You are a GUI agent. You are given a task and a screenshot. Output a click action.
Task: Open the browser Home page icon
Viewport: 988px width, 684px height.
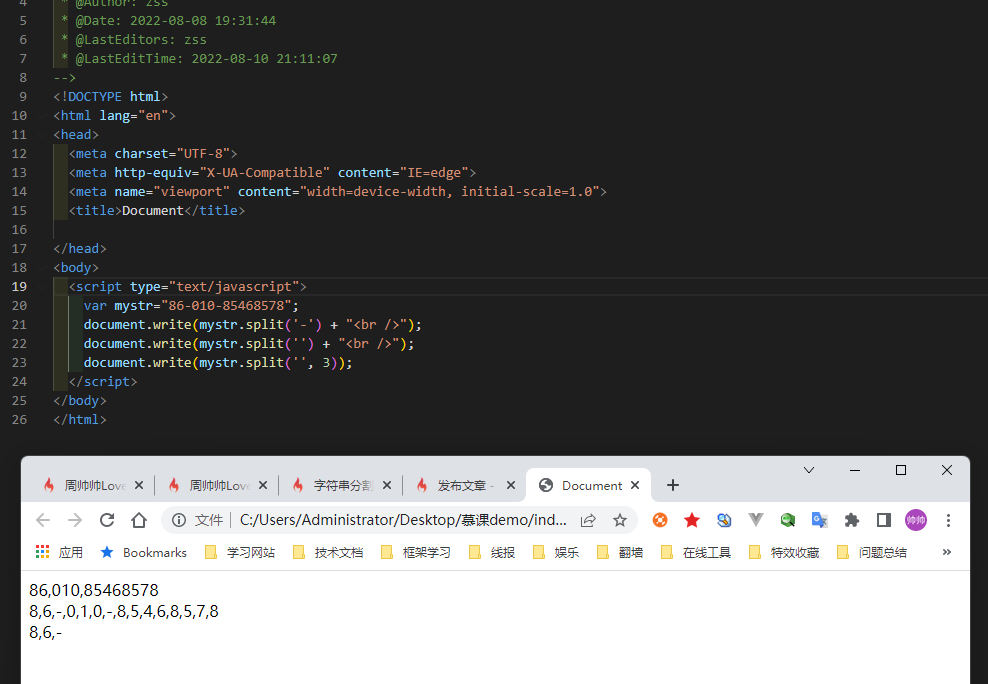coord(139,520)
